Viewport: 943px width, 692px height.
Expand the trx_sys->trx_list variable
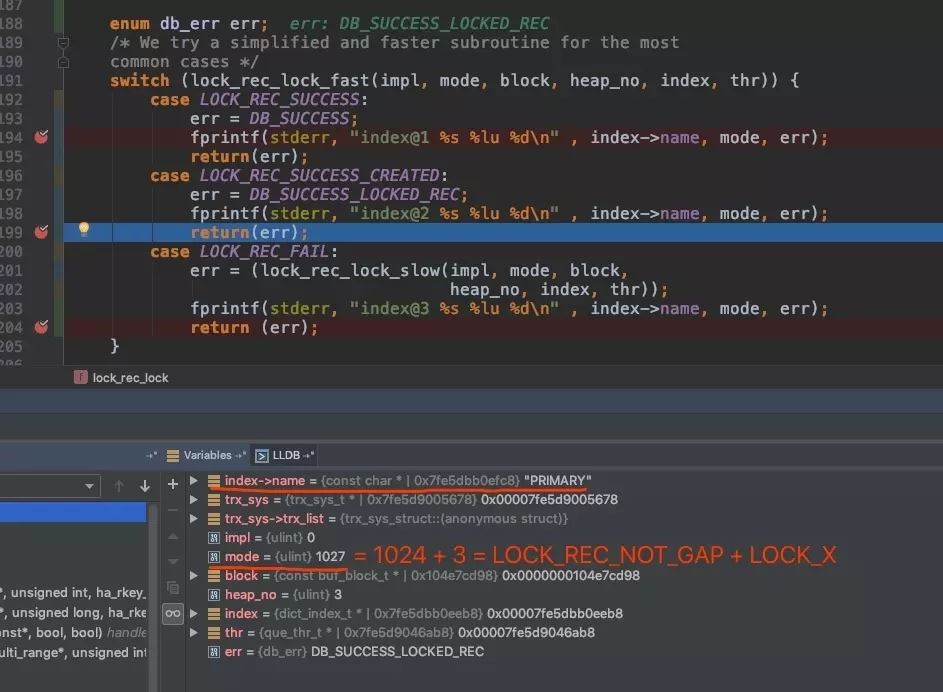point(195,519)
